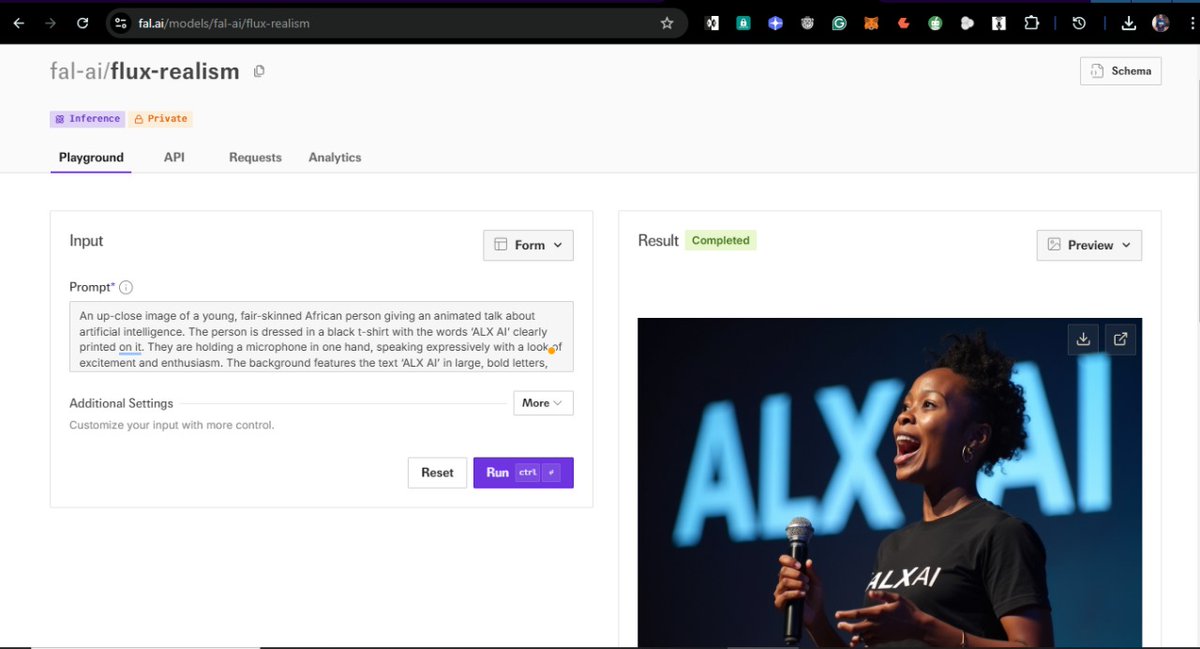This screenshot has width=1200, height=649.
Task: Reload the fal.ai page
Action: pos(83,23)
